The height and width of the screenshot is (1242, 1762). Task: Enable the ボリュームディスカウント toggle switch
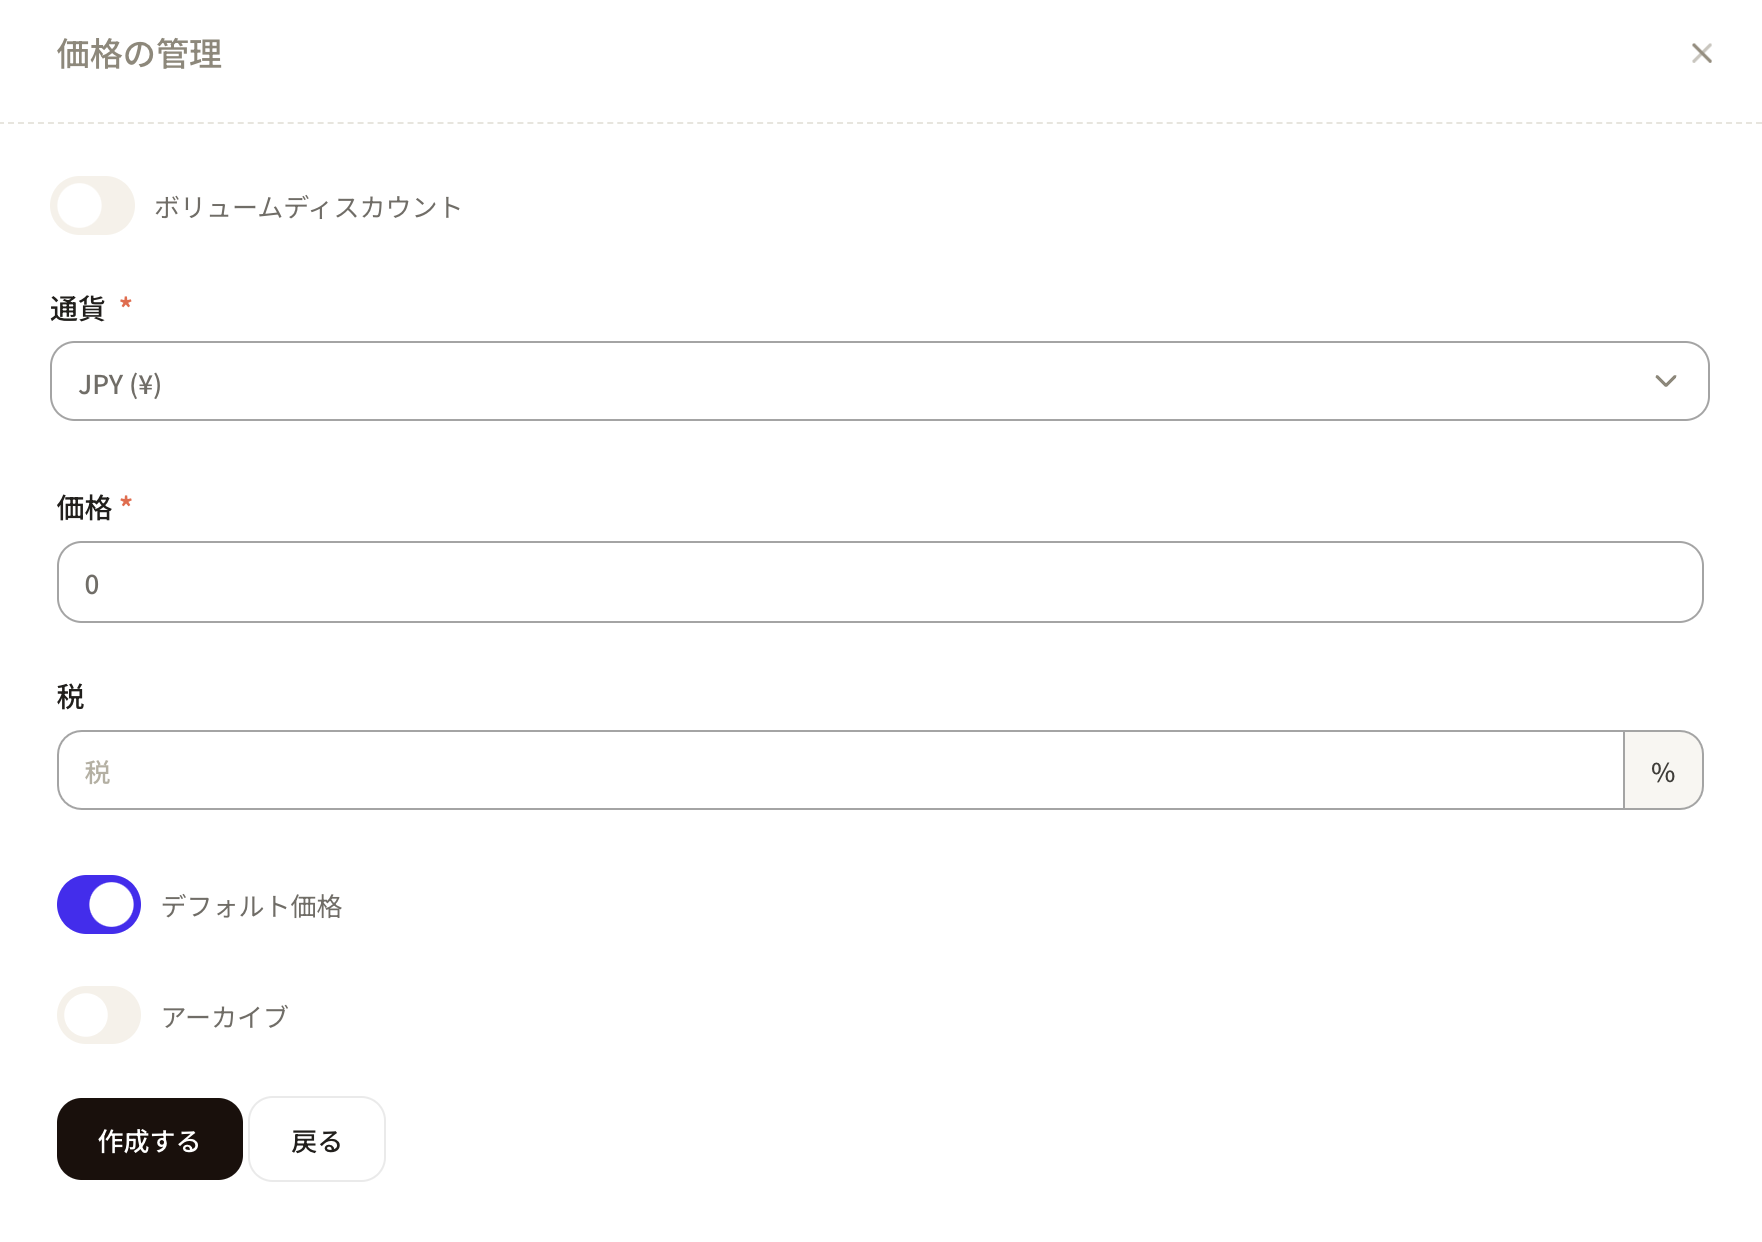pos(93,206)
